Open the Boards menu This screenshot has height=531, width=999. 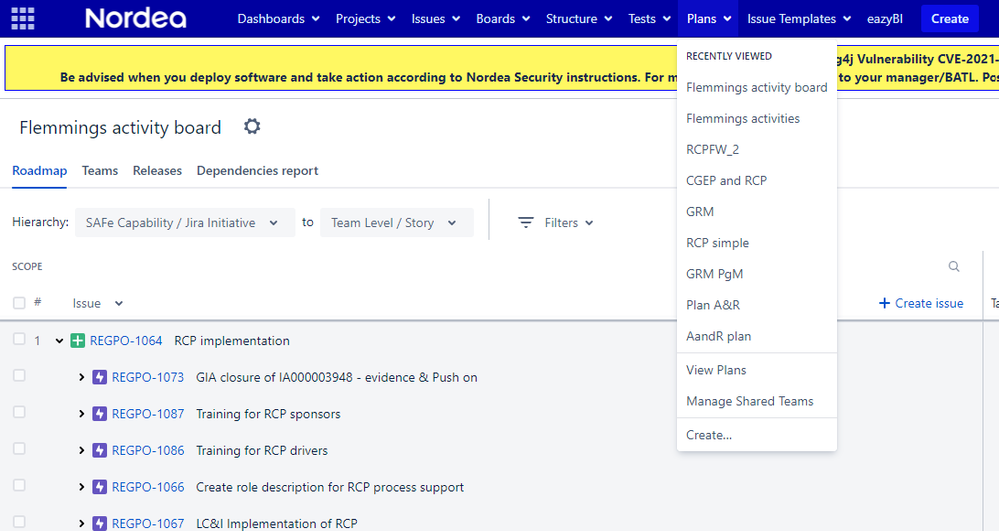coord(503,18)
